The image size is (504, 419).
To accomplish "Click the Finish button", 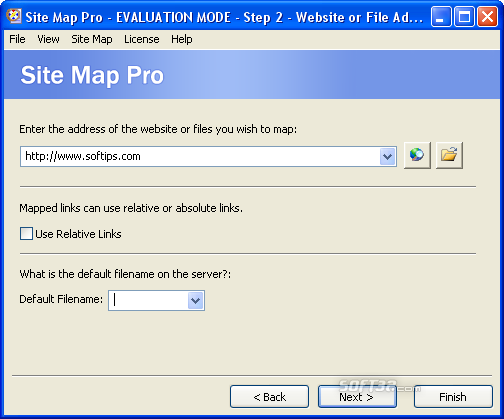I will 453,397.
